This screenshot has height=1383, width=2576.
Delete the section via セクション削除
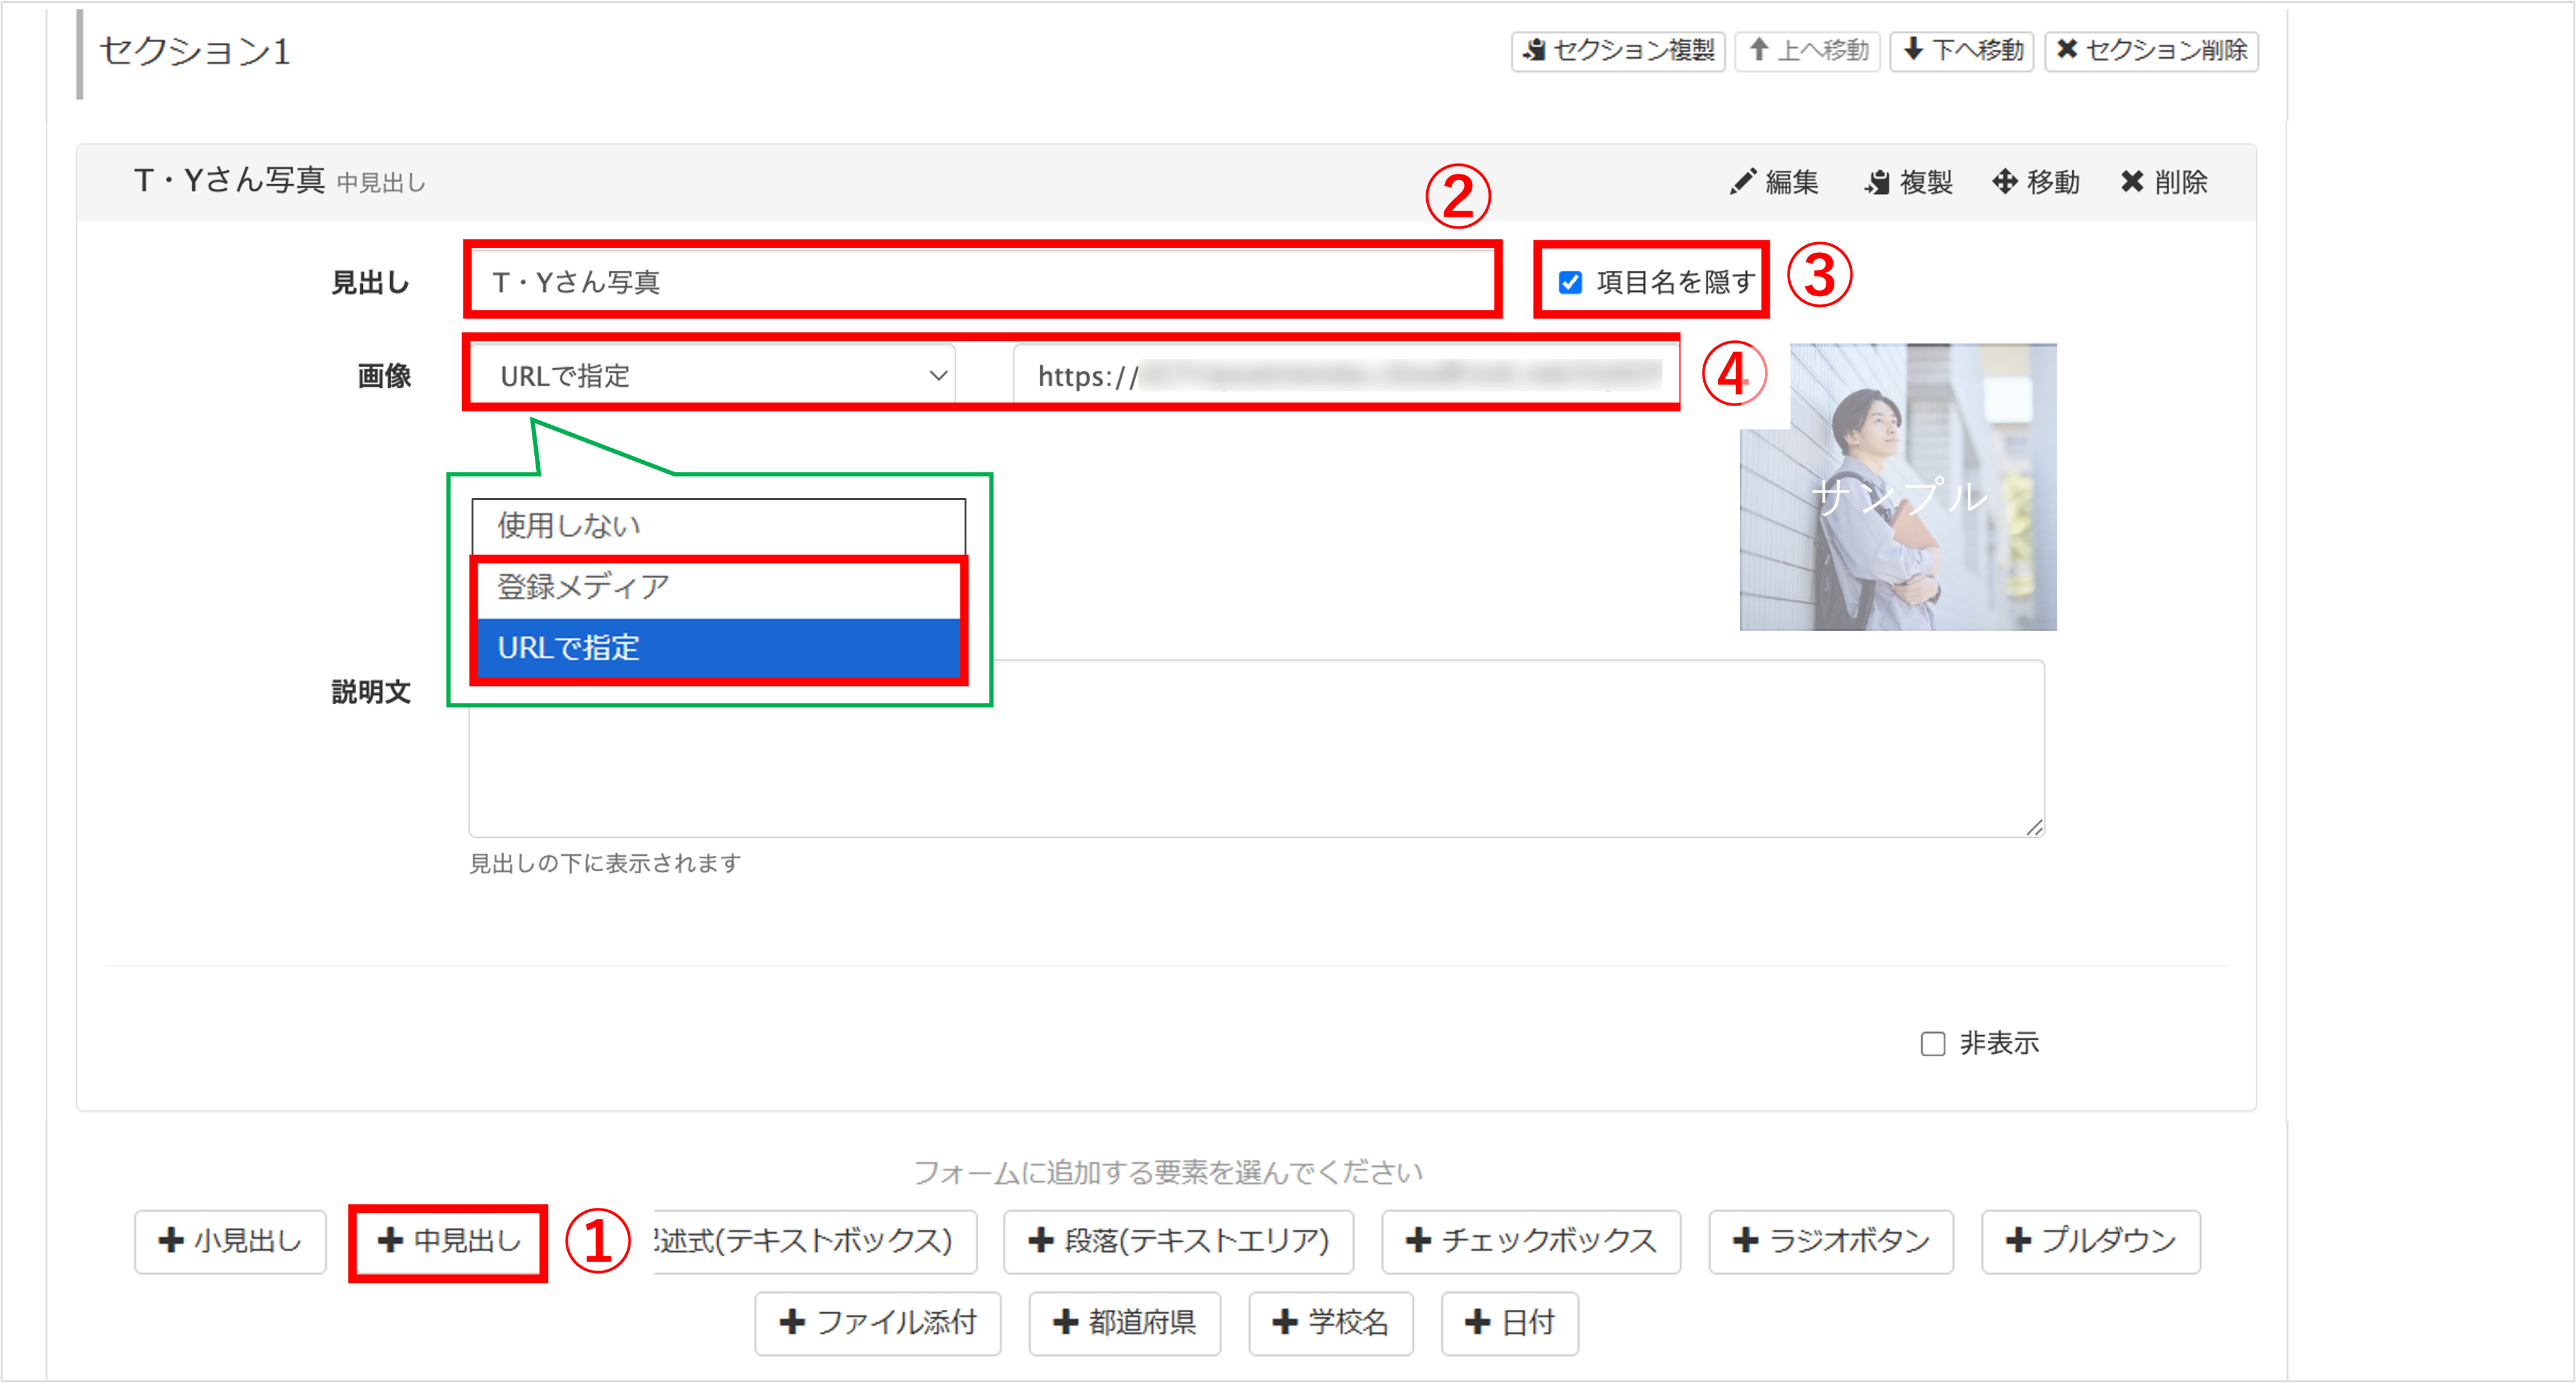pos(2151,50)
